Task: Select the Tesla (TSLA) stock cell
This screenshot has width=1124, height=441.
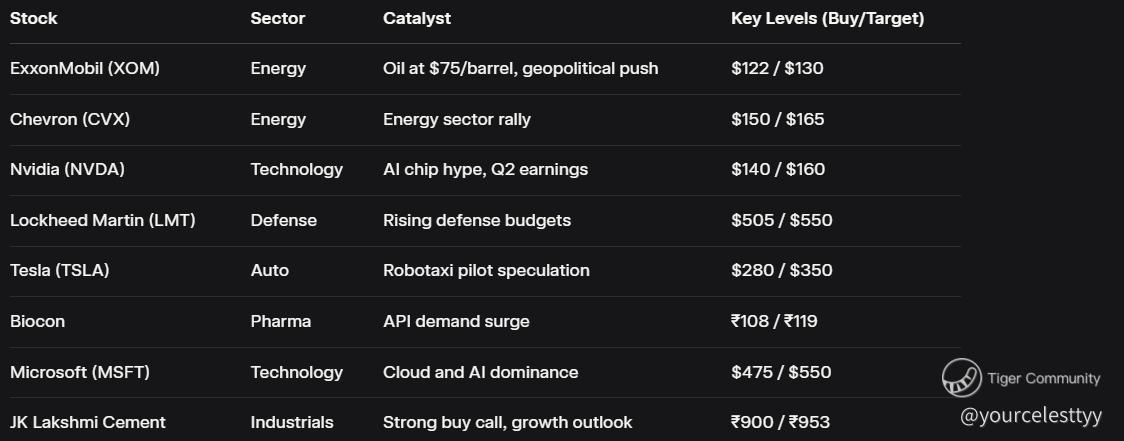Action: (60, 270)
